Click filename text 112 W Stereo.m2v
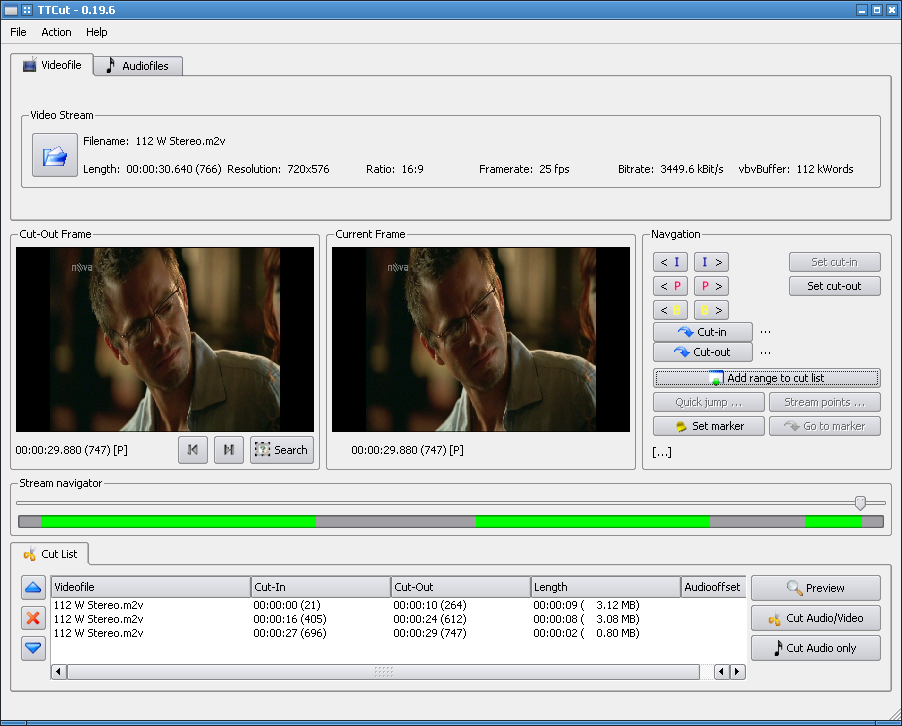The image size is (902, 726). tap(180, 141)
